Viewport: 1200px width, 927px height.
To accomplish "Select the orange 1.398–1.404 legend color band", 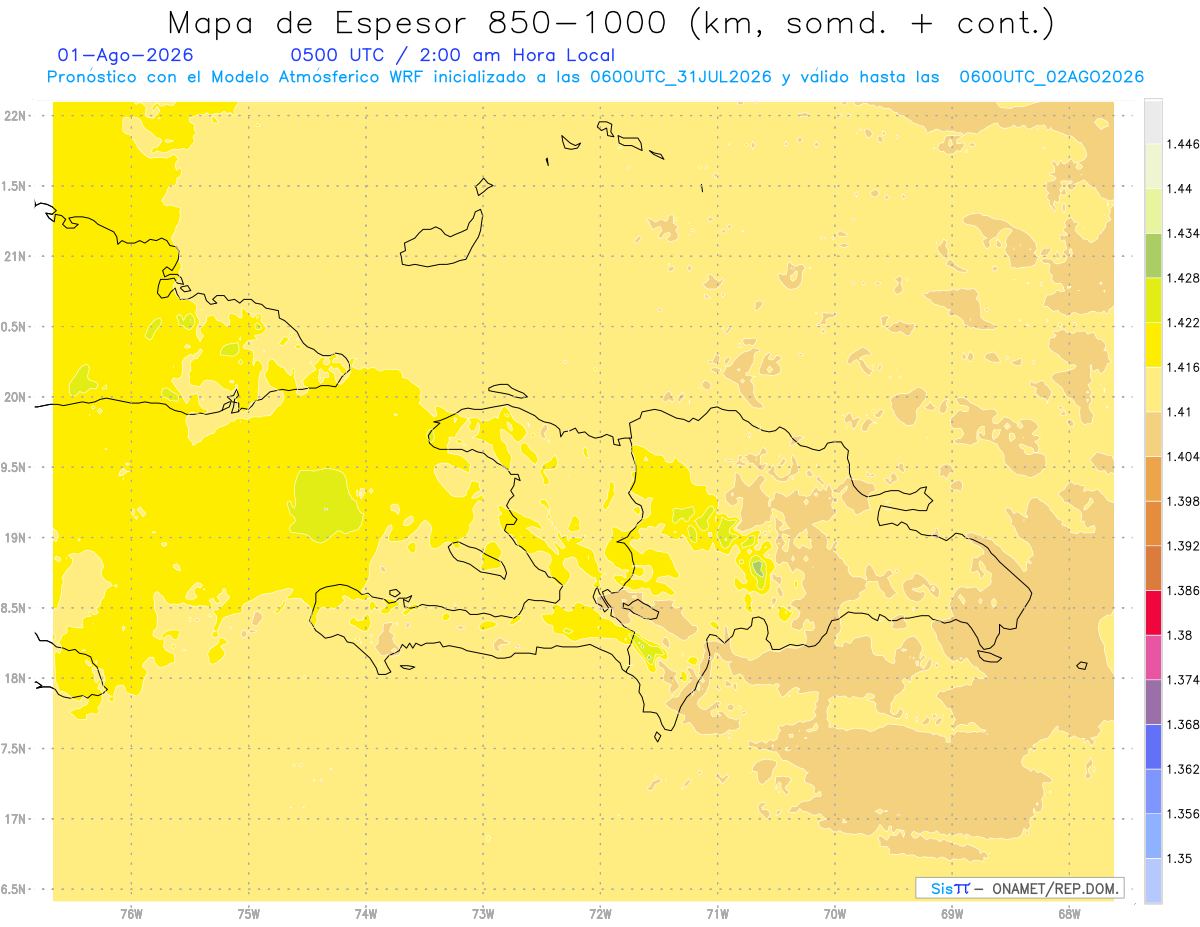I will [x=1153, y=479].
